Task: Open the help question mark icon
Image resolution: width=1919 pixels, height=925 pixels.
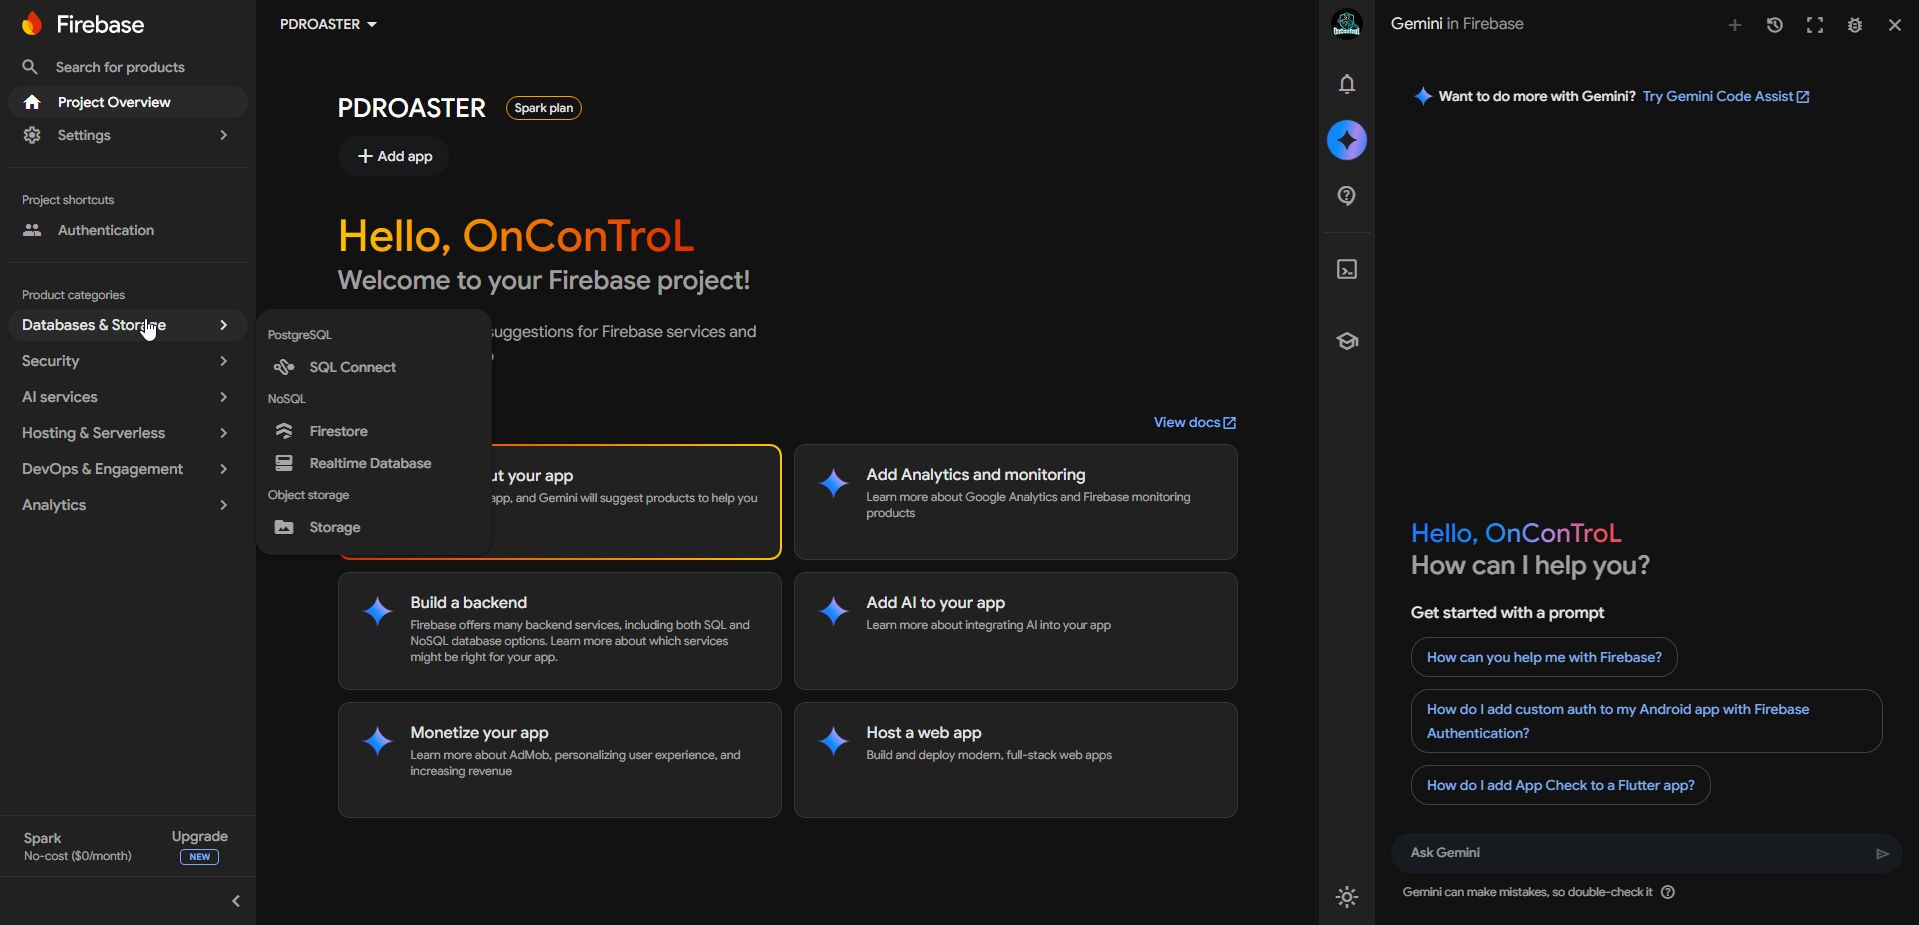Action: pos(1347,196)
